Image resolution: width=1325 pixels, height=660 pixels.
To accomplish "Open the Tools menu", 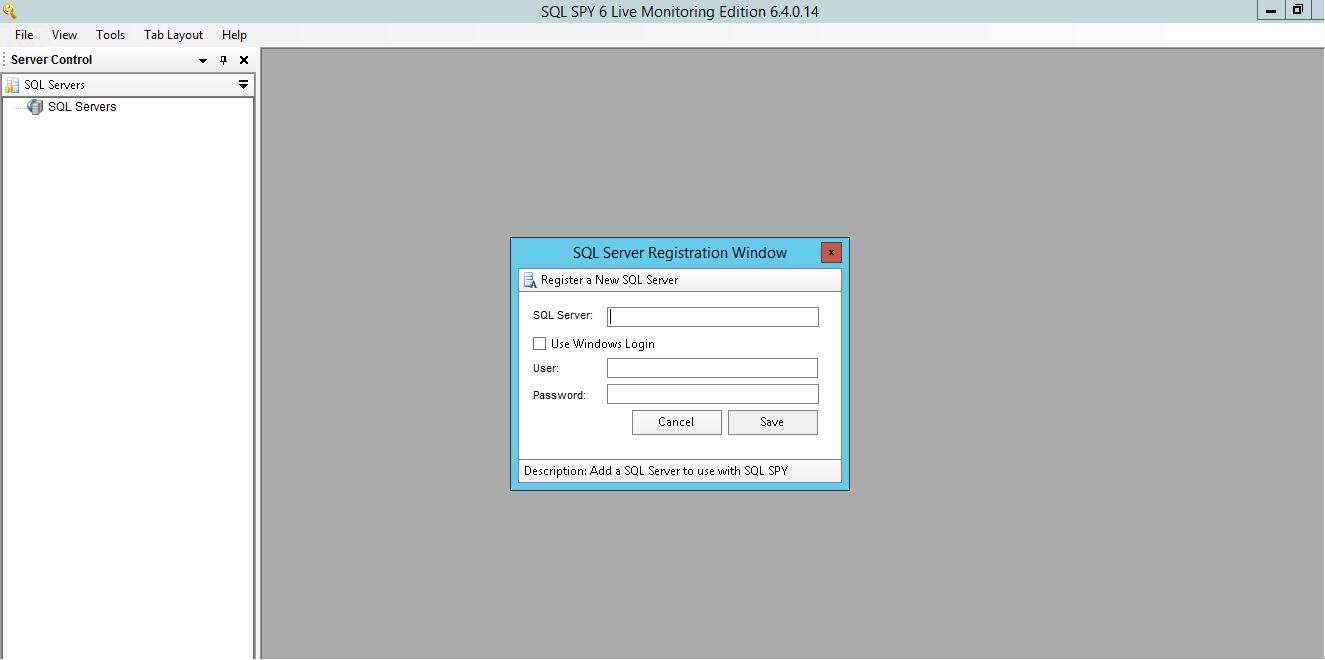I will tap(110, 35).
